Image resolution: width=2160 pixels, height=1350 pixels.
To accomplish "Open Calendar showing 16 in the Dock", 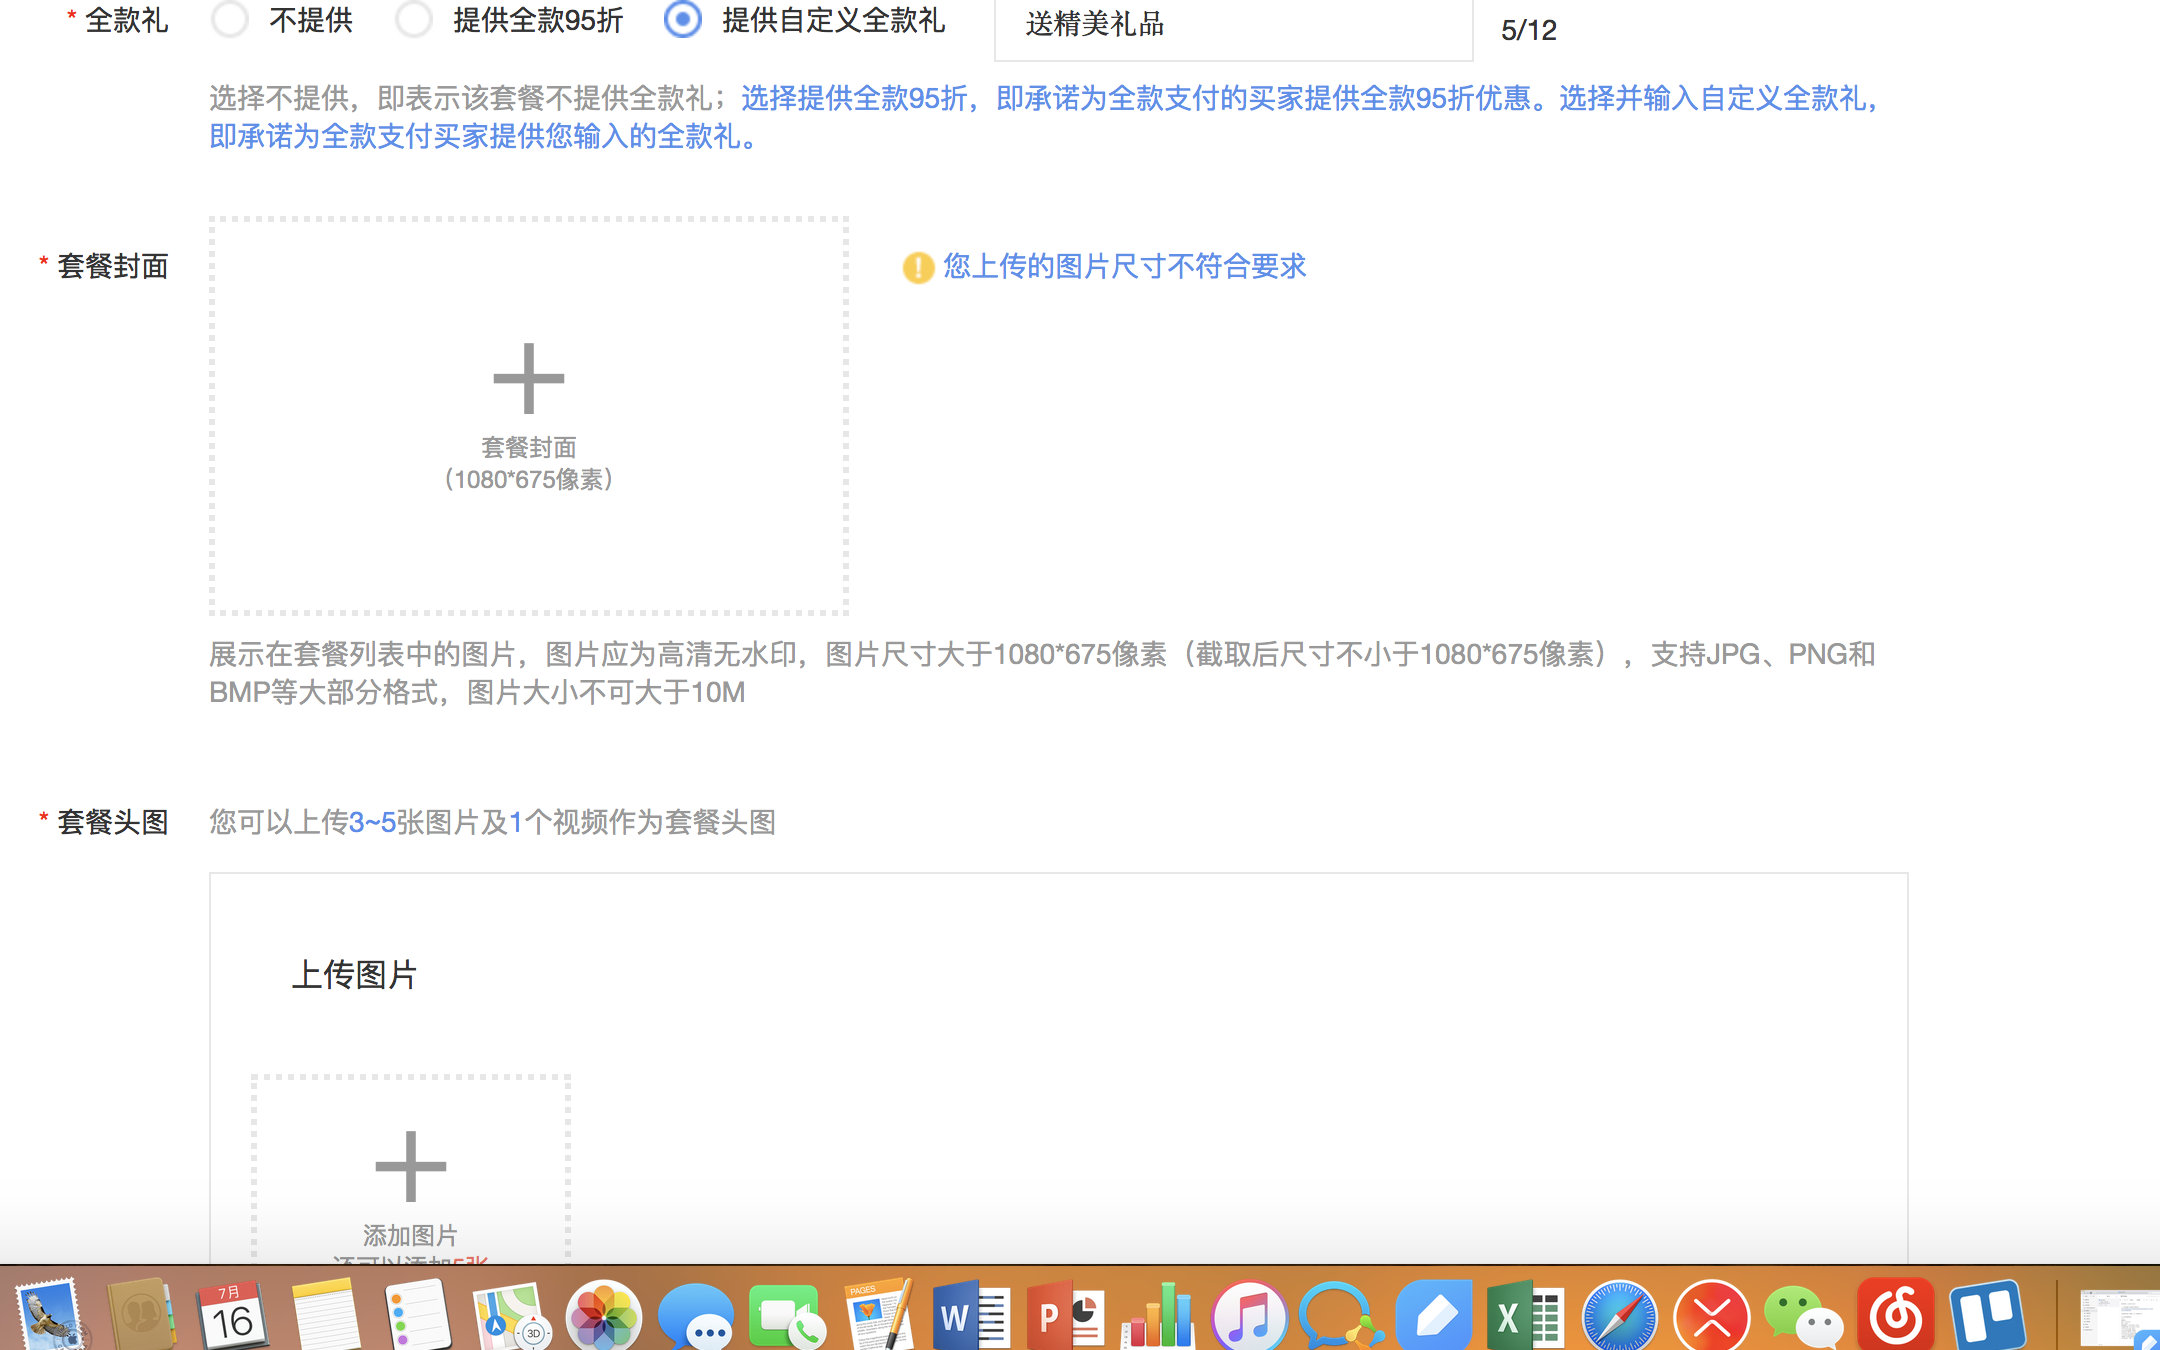I will (232, 1313).
